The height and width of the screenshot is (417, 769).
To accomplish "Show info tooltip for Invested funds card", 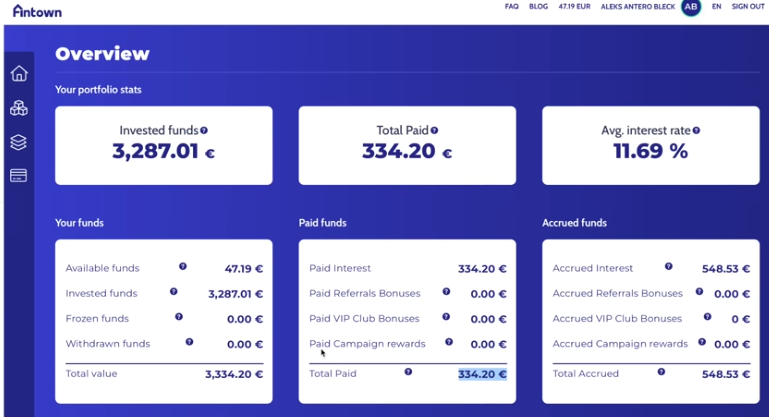I will [x=204, y=130].
